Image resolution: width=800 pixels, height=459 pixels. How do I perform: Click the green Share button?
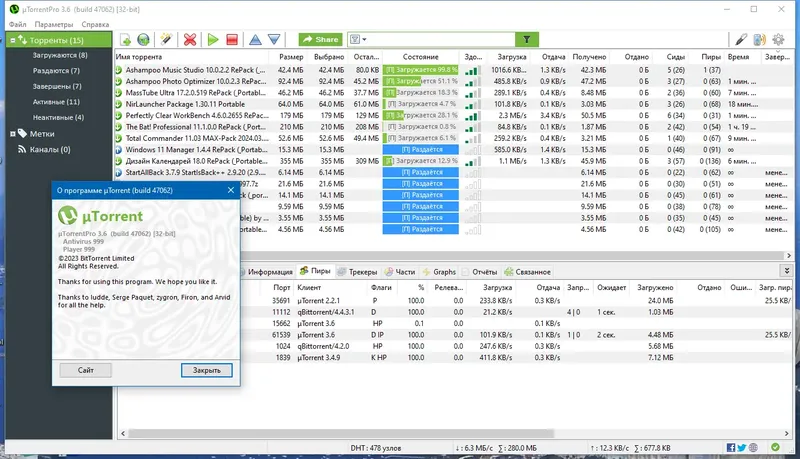pyautogui.click(x=320, y=39)
